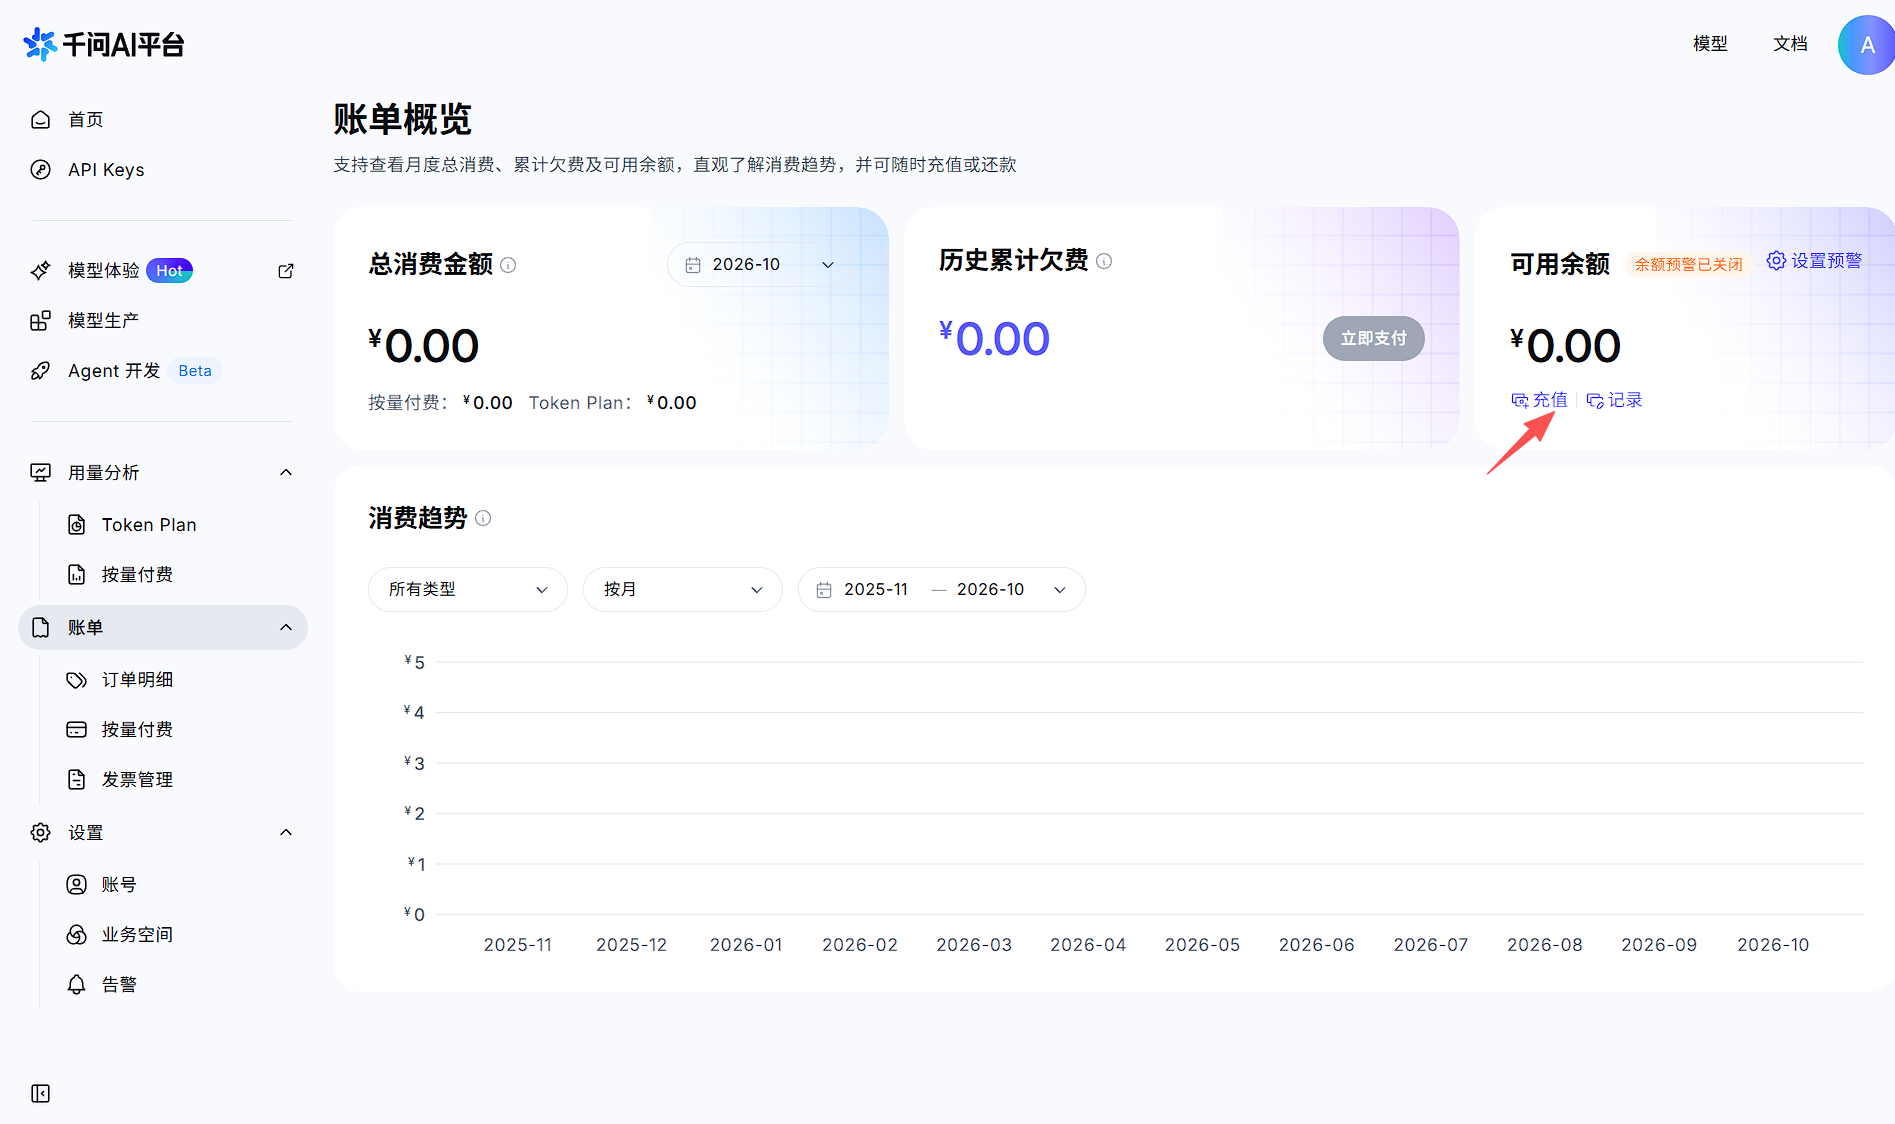Click the 2026-10 end date field in trend
Screen dimensions: 1895x1124
pos(990,590)
